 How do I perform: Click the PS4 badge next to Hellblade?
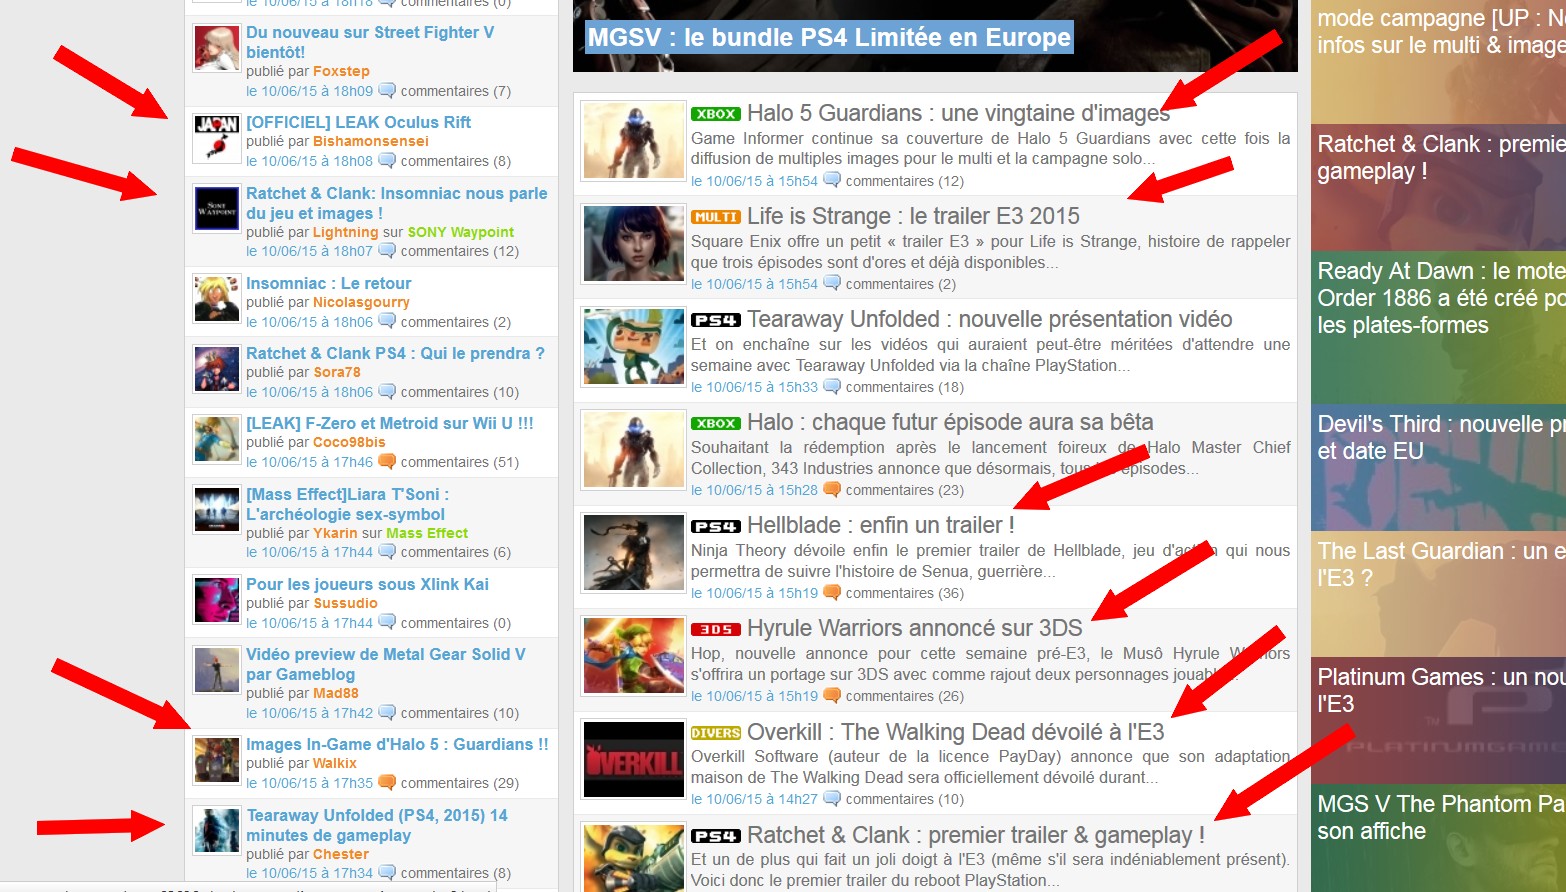tap(715, 526)
